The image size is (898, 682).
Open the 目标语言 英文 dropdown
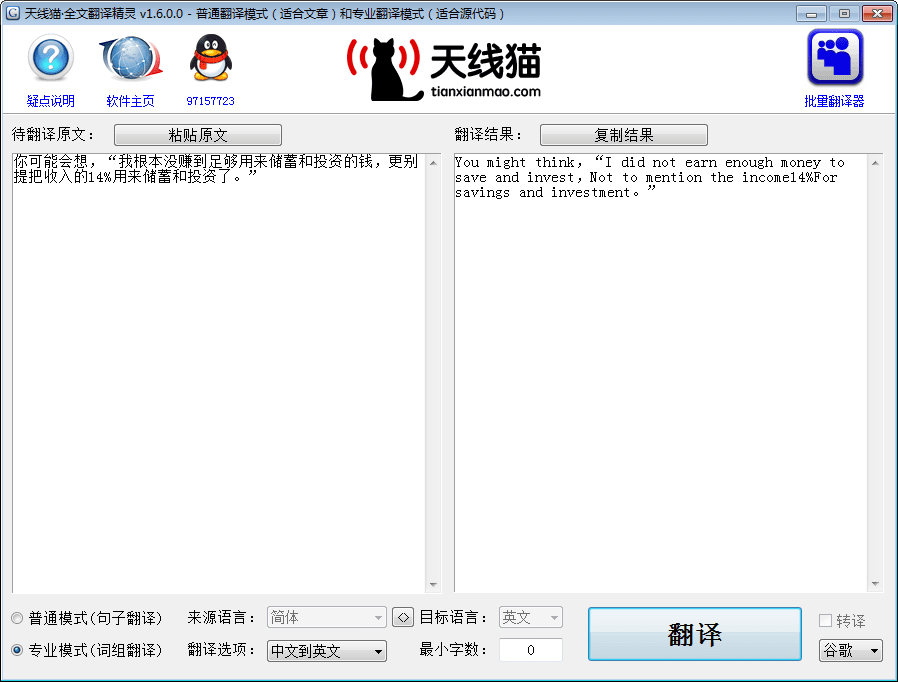click(x=530, y=617)
